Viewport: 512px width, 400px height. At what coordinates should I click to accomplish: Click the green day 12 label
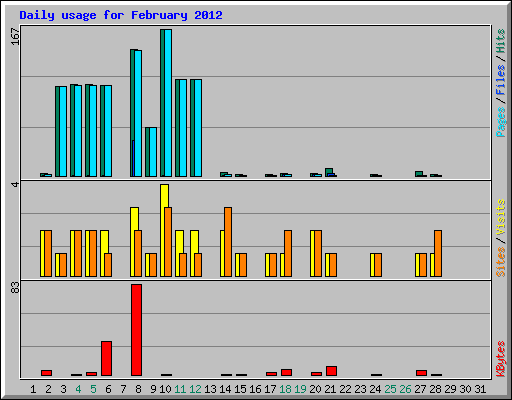tap(195, 389)
